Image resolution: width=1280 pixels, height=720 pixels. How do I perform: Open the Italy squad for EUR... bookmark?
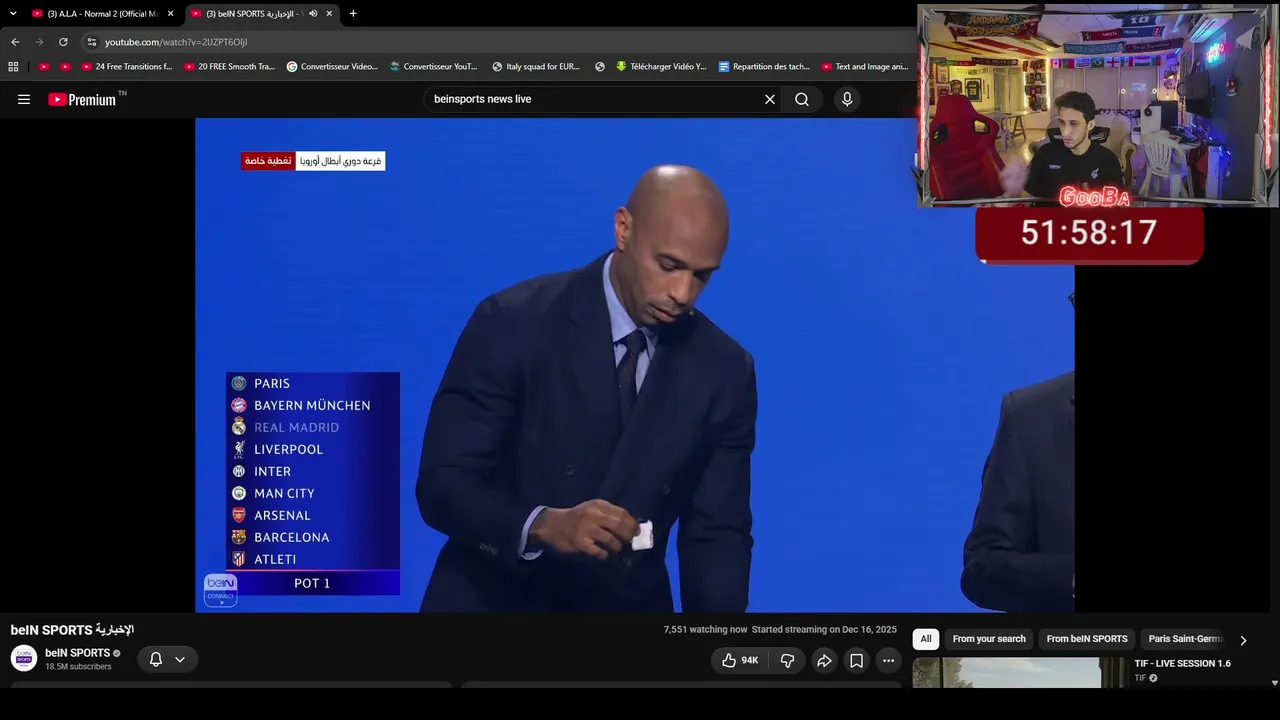coord(536,67)
